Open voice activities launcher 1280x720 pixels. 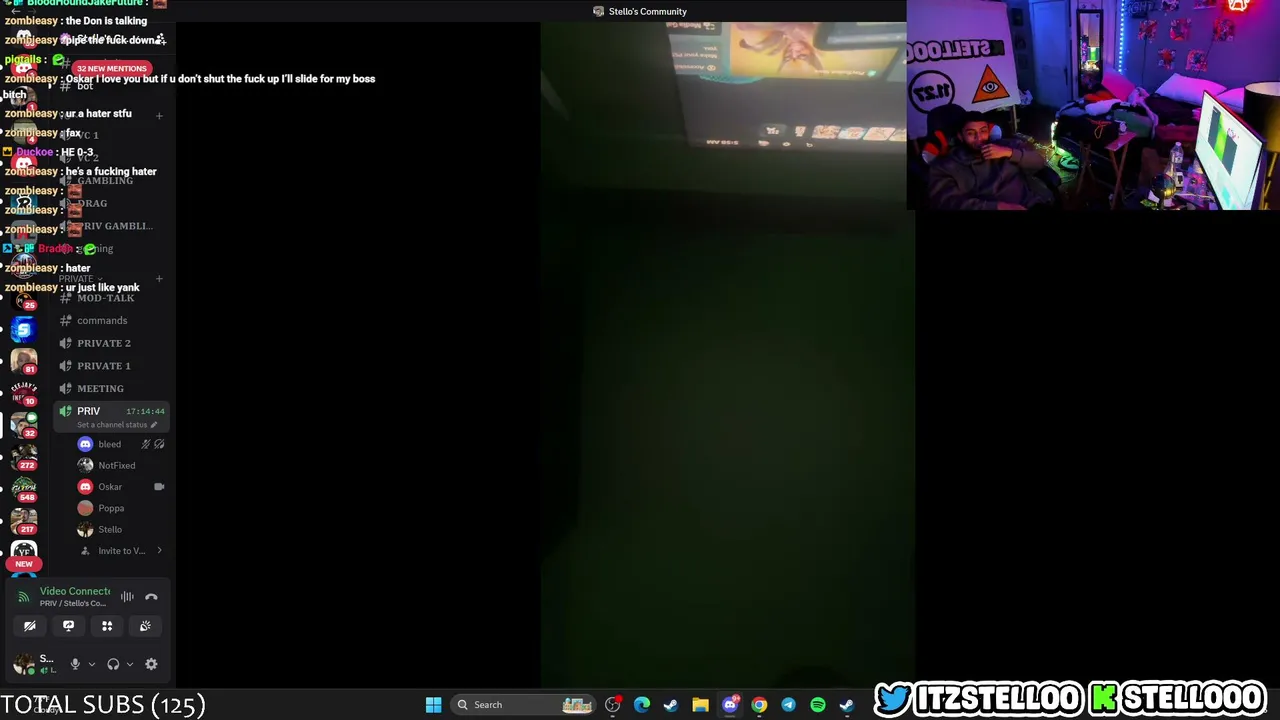coord(107,626)
